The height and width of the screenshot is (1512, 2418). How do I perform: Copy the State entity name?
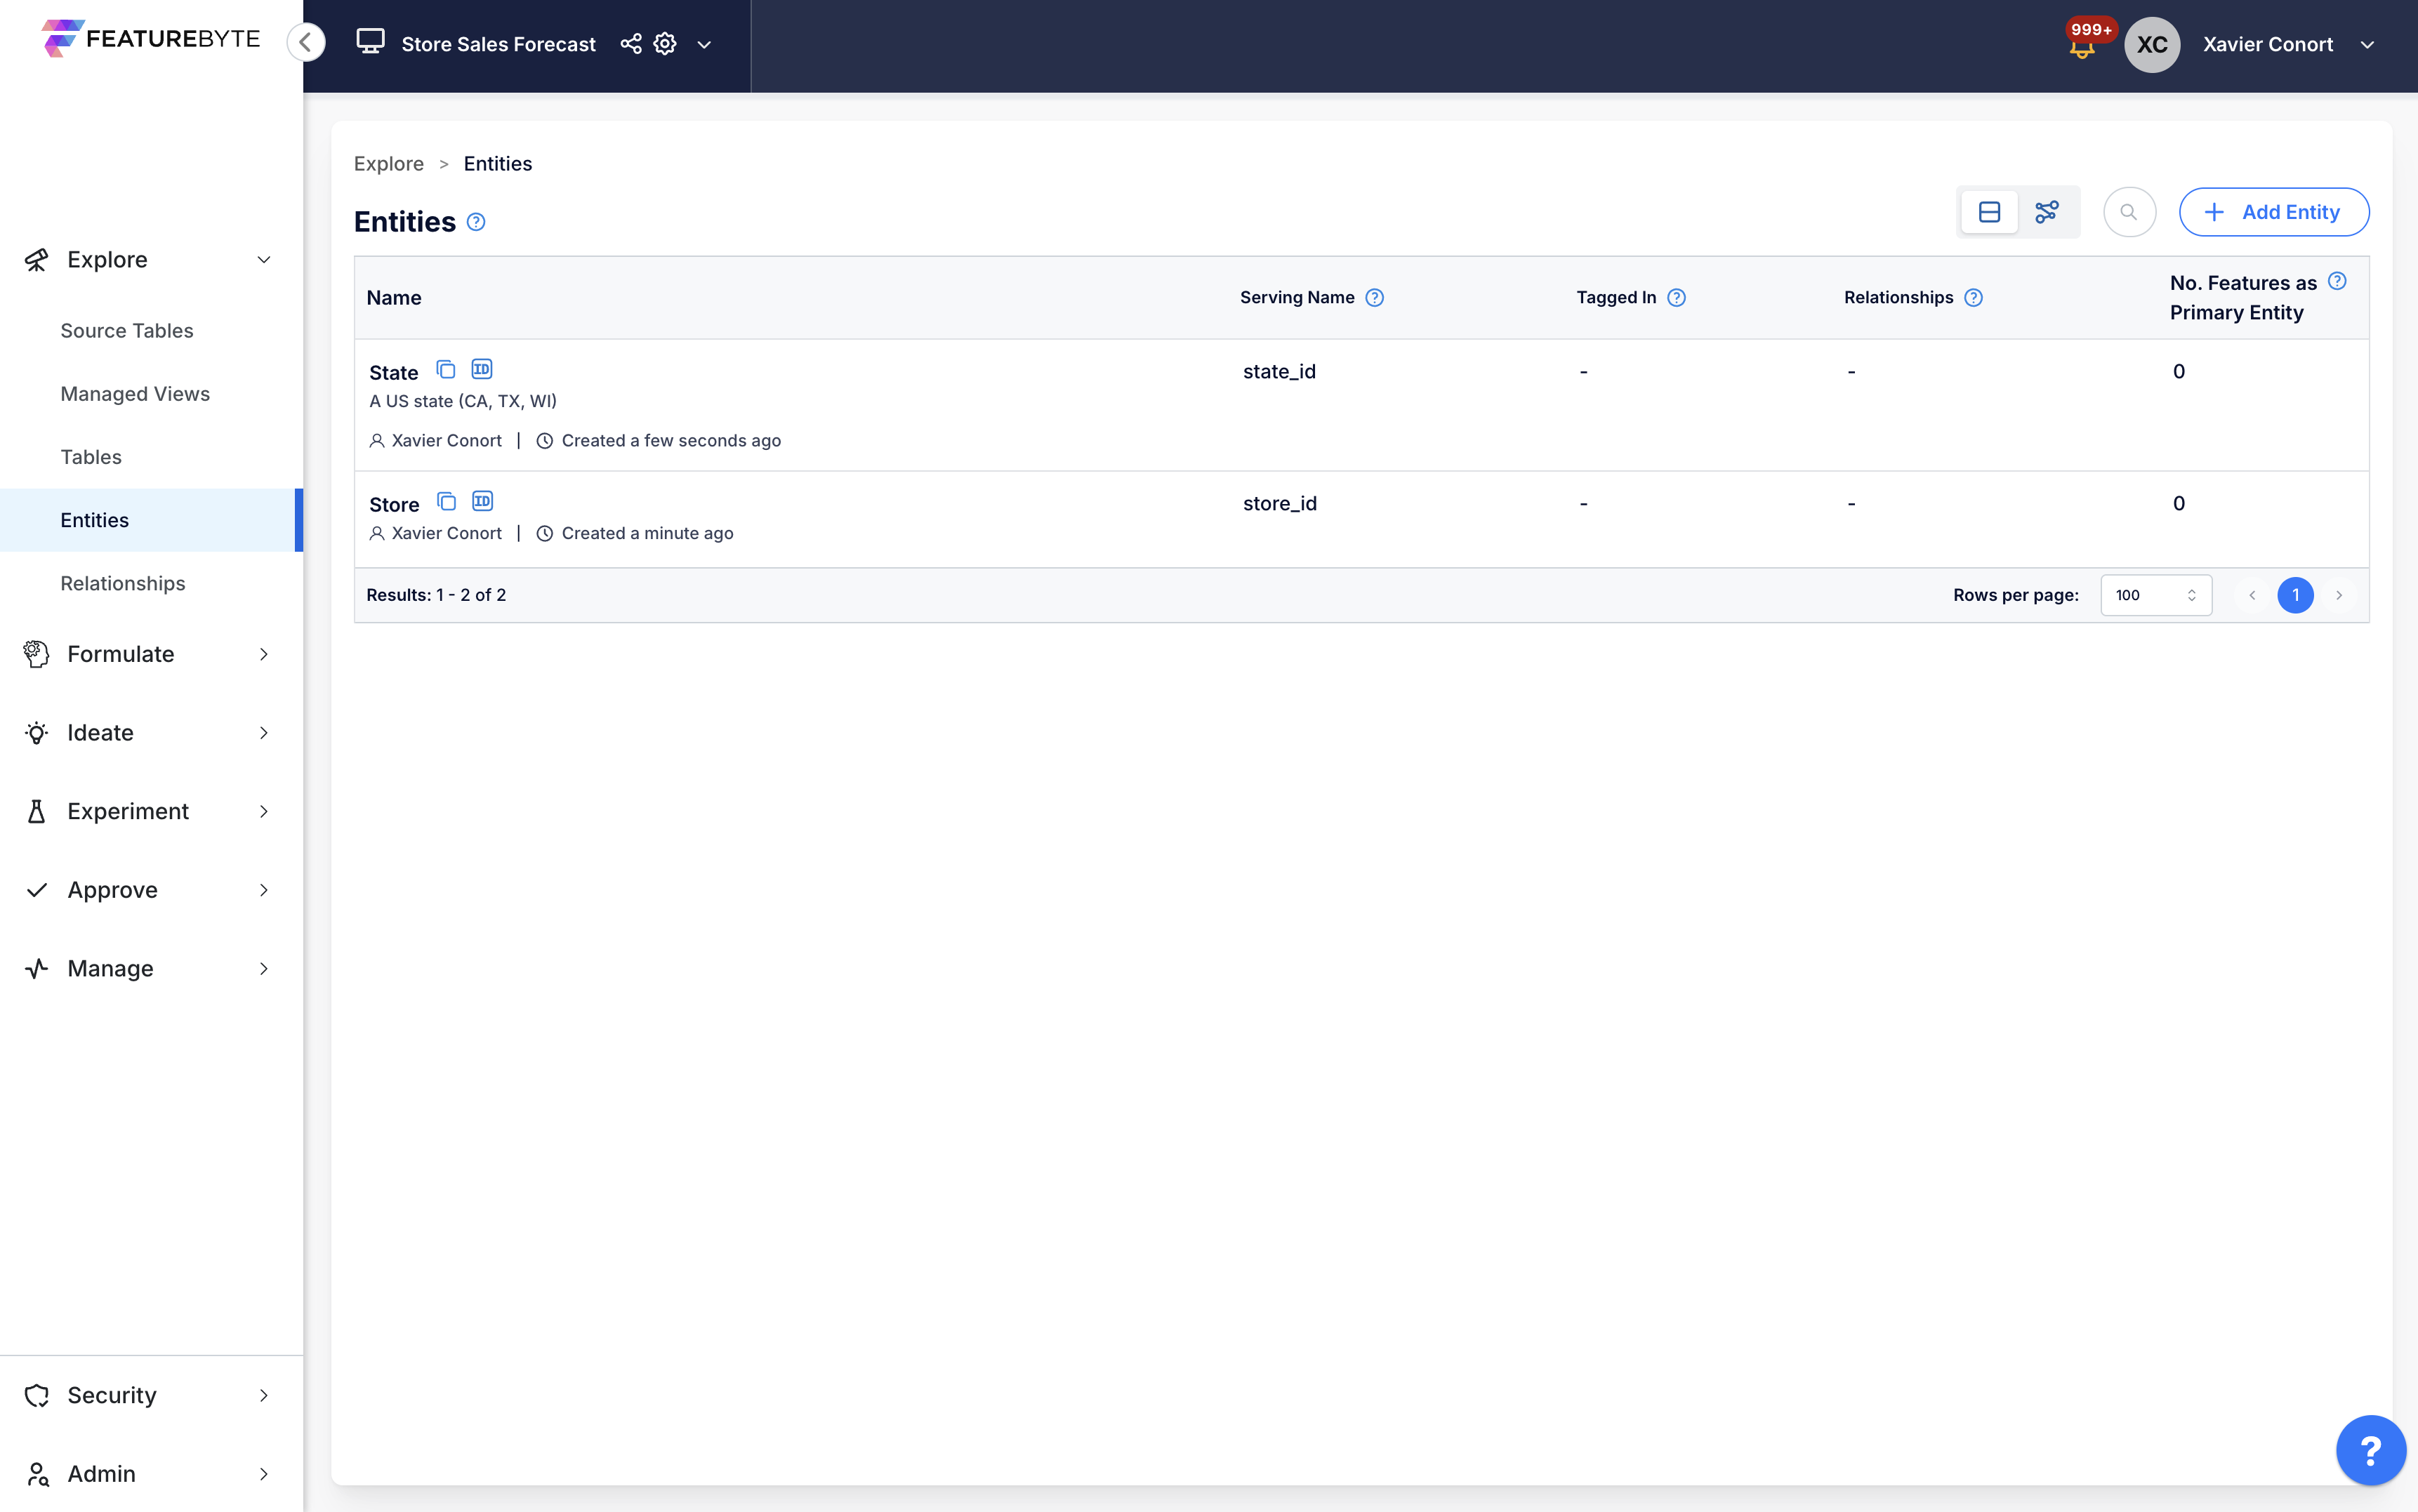[x=446, y=370]
